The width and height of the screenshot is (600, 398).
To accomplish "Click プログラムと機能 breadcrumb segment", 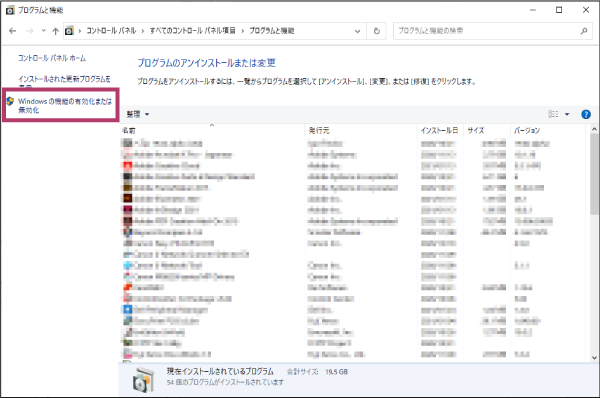I will click(272, 31).
